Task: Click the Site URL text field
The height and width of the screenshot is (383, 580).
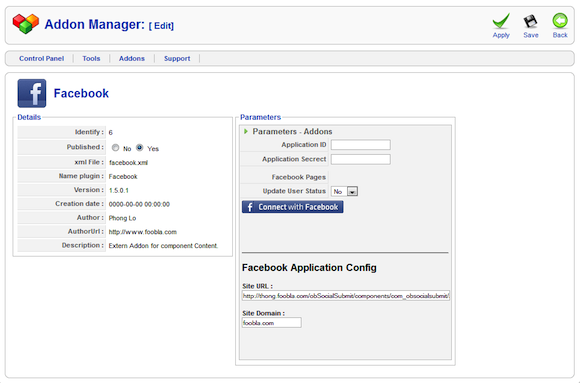Action: [x=346, y=296]
